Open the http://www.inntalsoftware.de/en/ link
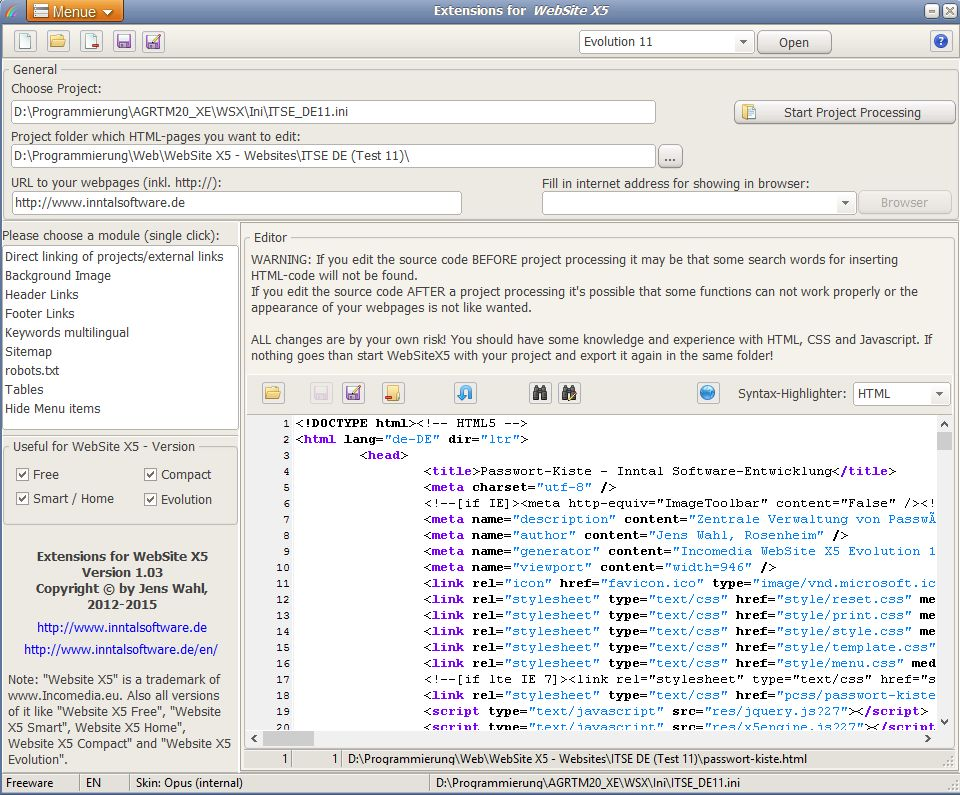This screenshot has height=795, width=960. pyautogui.click(x=121, y=649)
